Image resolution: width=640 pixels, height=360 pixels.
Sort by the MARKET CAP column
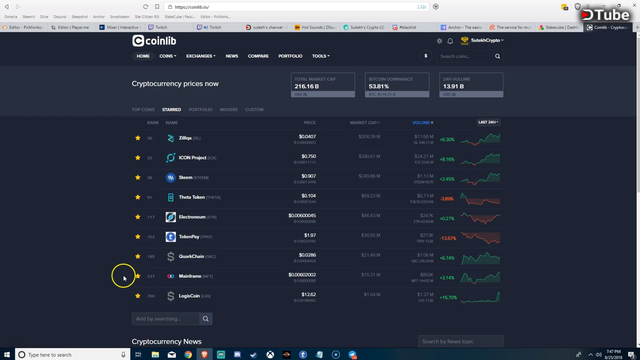click(x=365, y=122)
